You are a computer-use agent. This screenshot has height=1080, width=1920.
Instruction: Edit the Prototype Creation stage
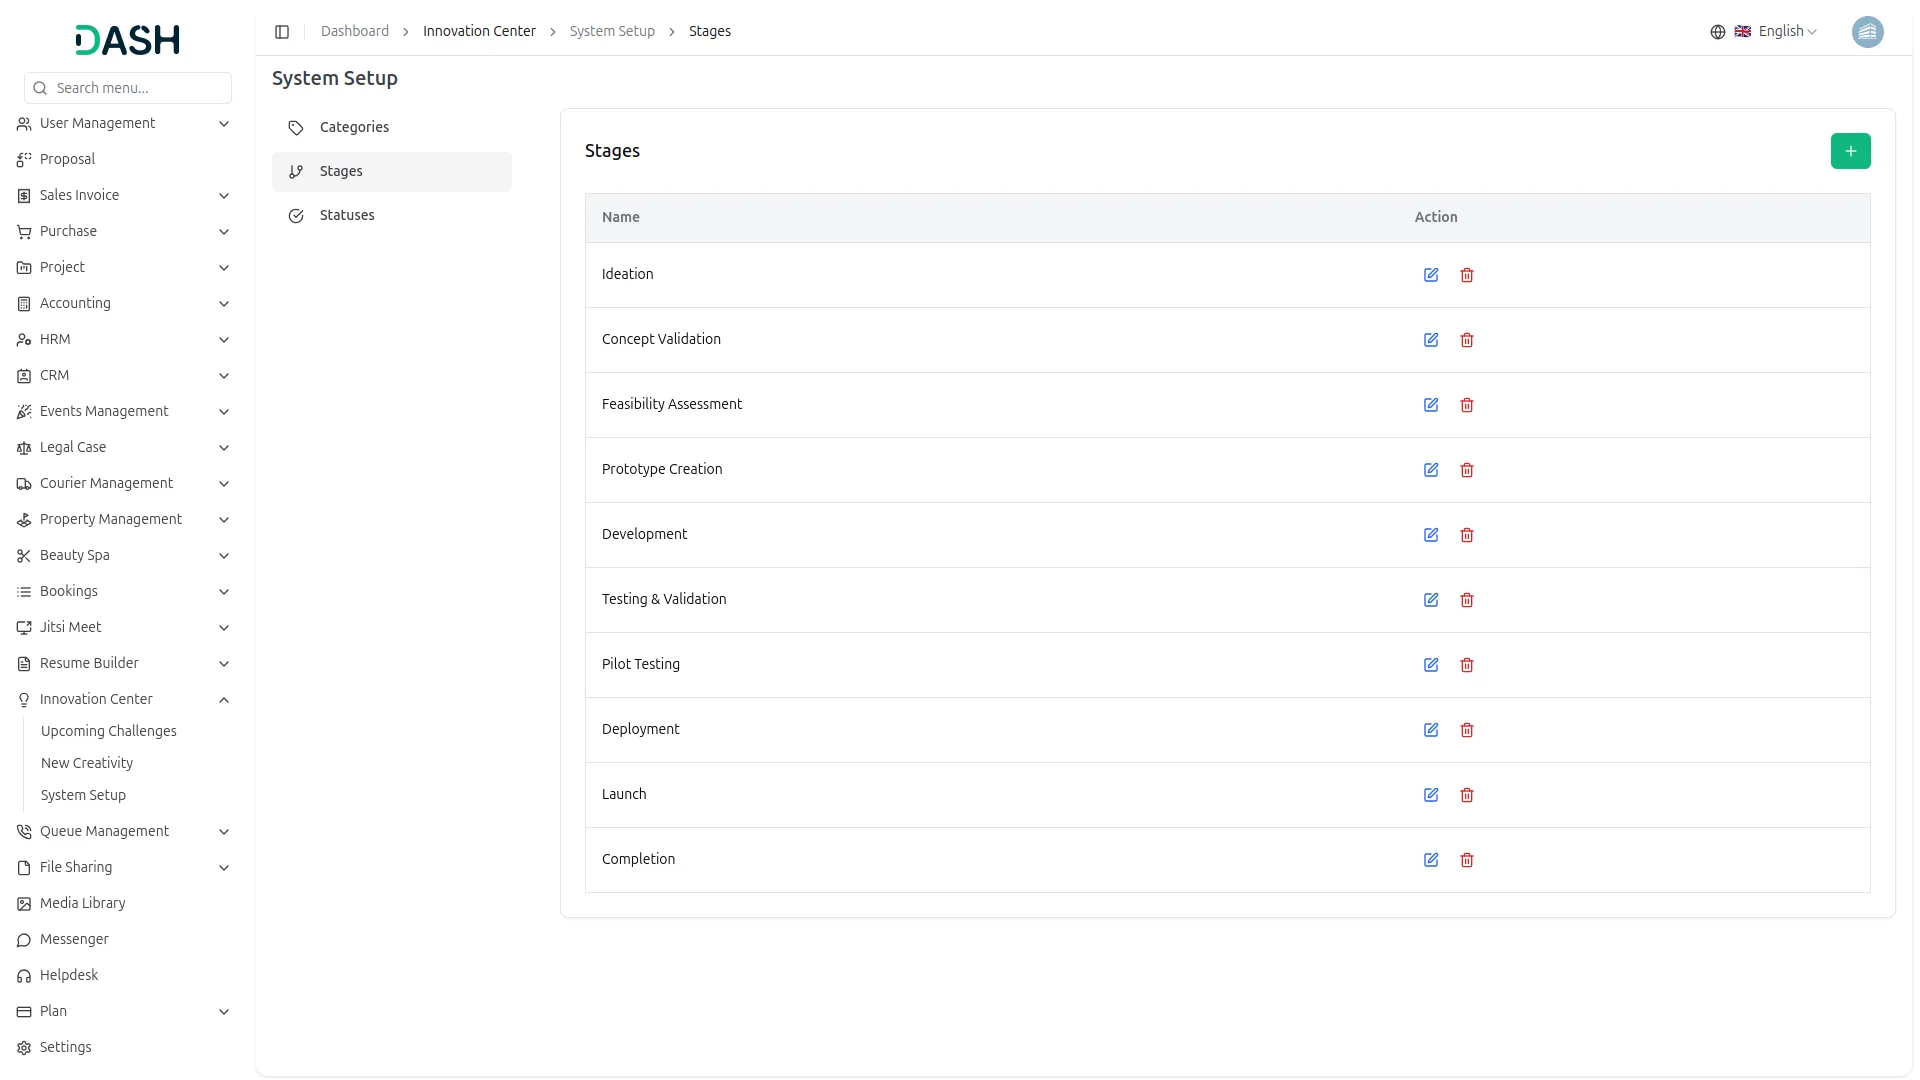(x=1431, y=470)
